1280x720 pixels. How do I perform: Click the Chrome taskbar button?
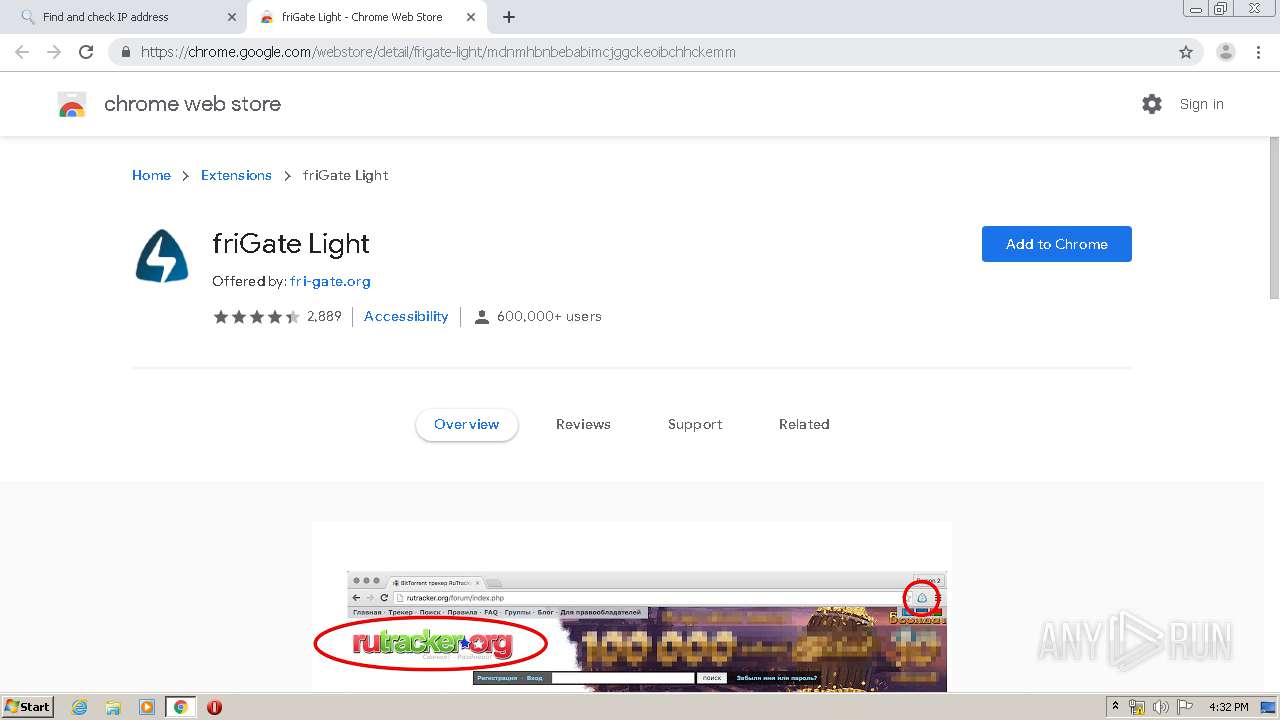coord(181,707)
